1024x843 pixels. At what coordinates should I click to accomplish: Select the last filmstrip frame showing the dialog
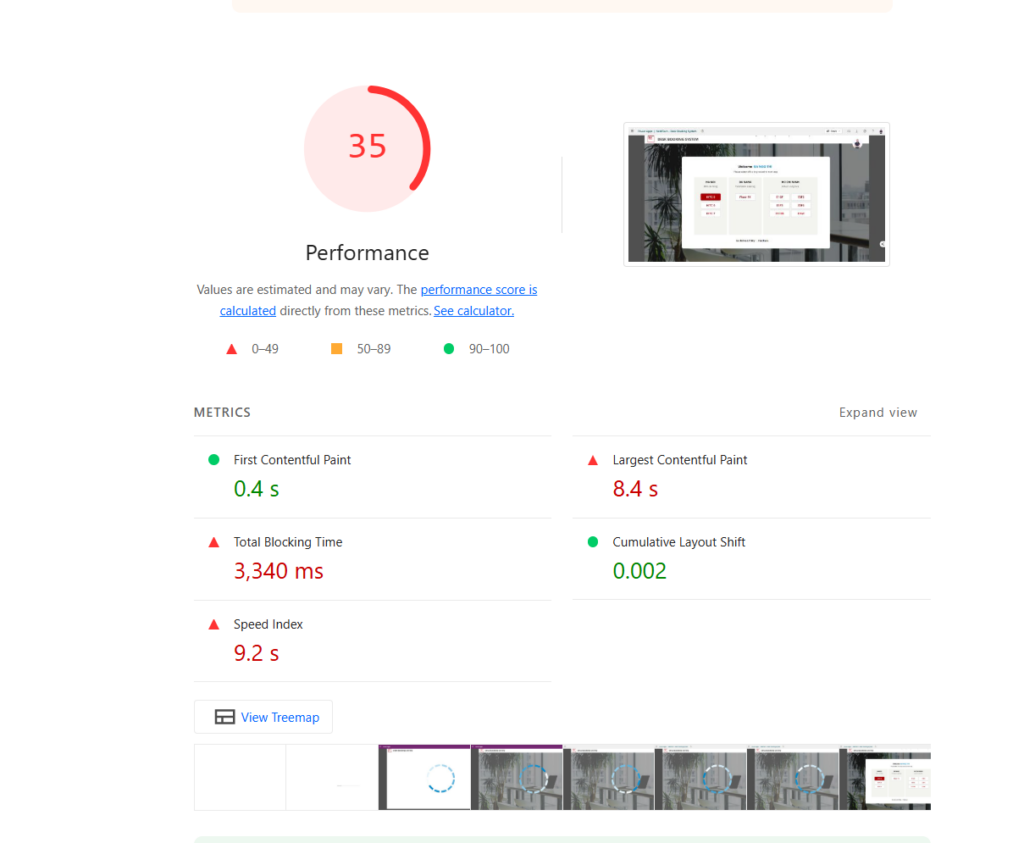pyautogui.click(x=889, y=777)
